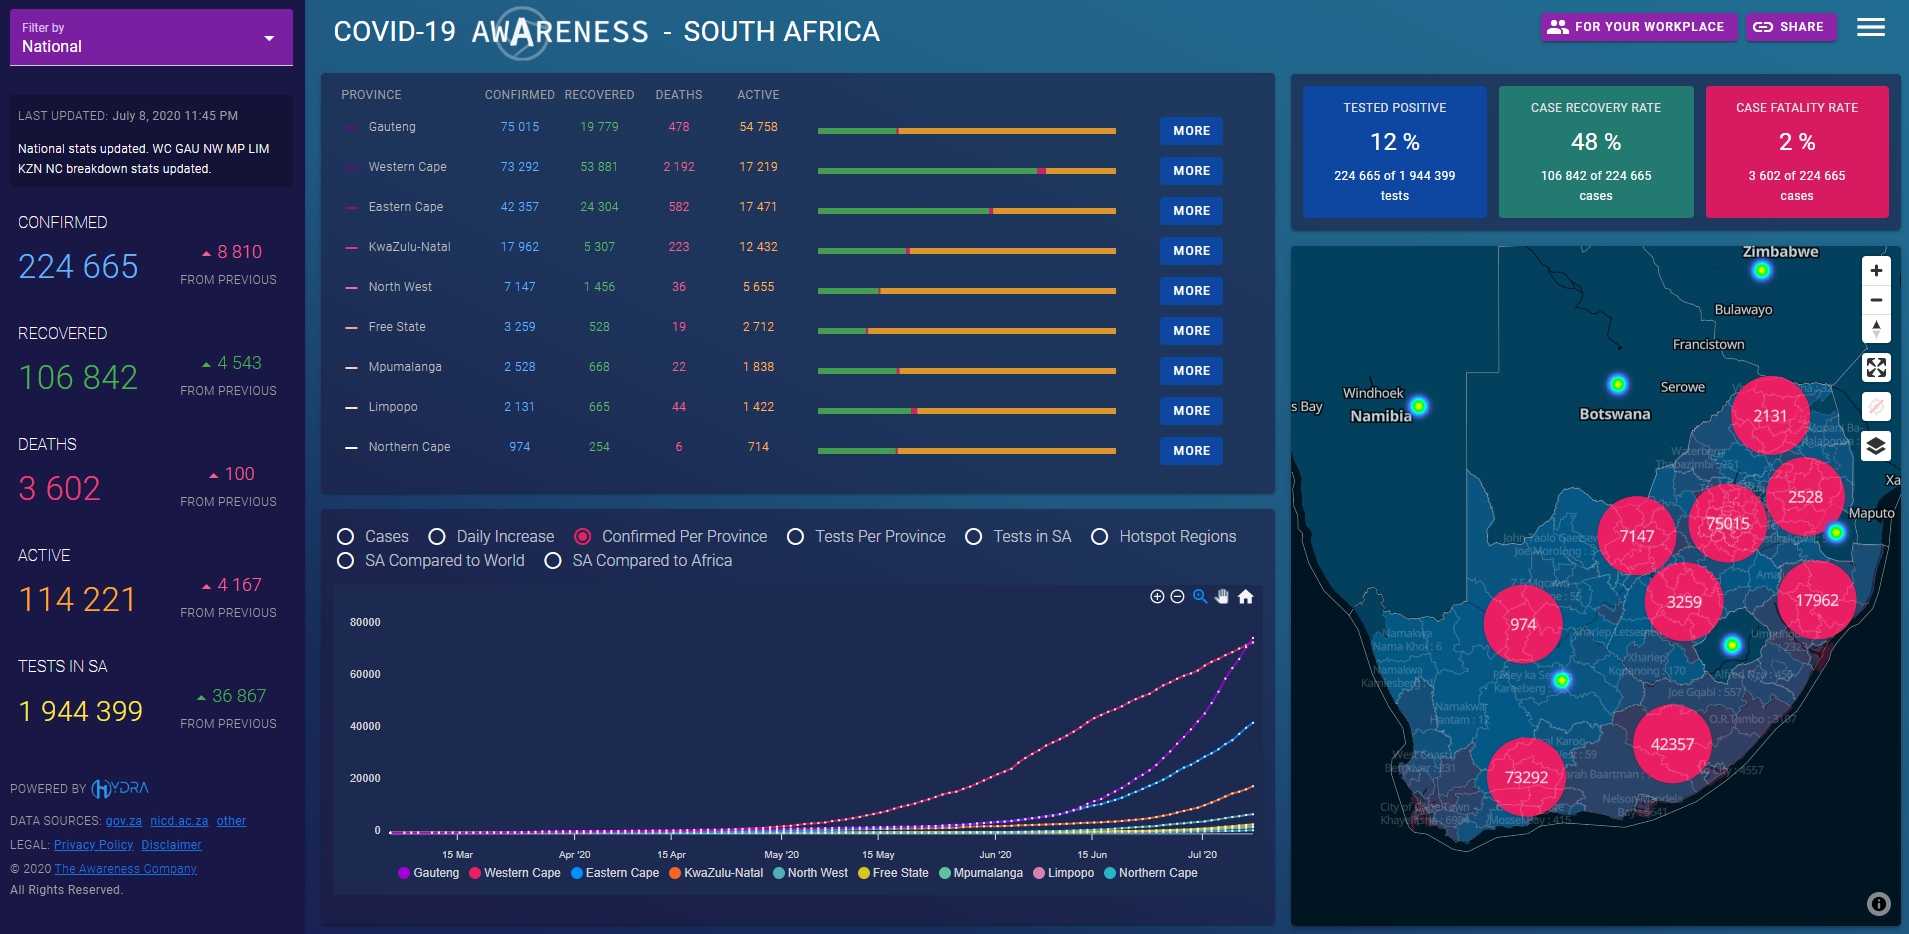Expand KwaZulu-Natal row with MORE
The image size is (1909, 934).
[1191, 251]
